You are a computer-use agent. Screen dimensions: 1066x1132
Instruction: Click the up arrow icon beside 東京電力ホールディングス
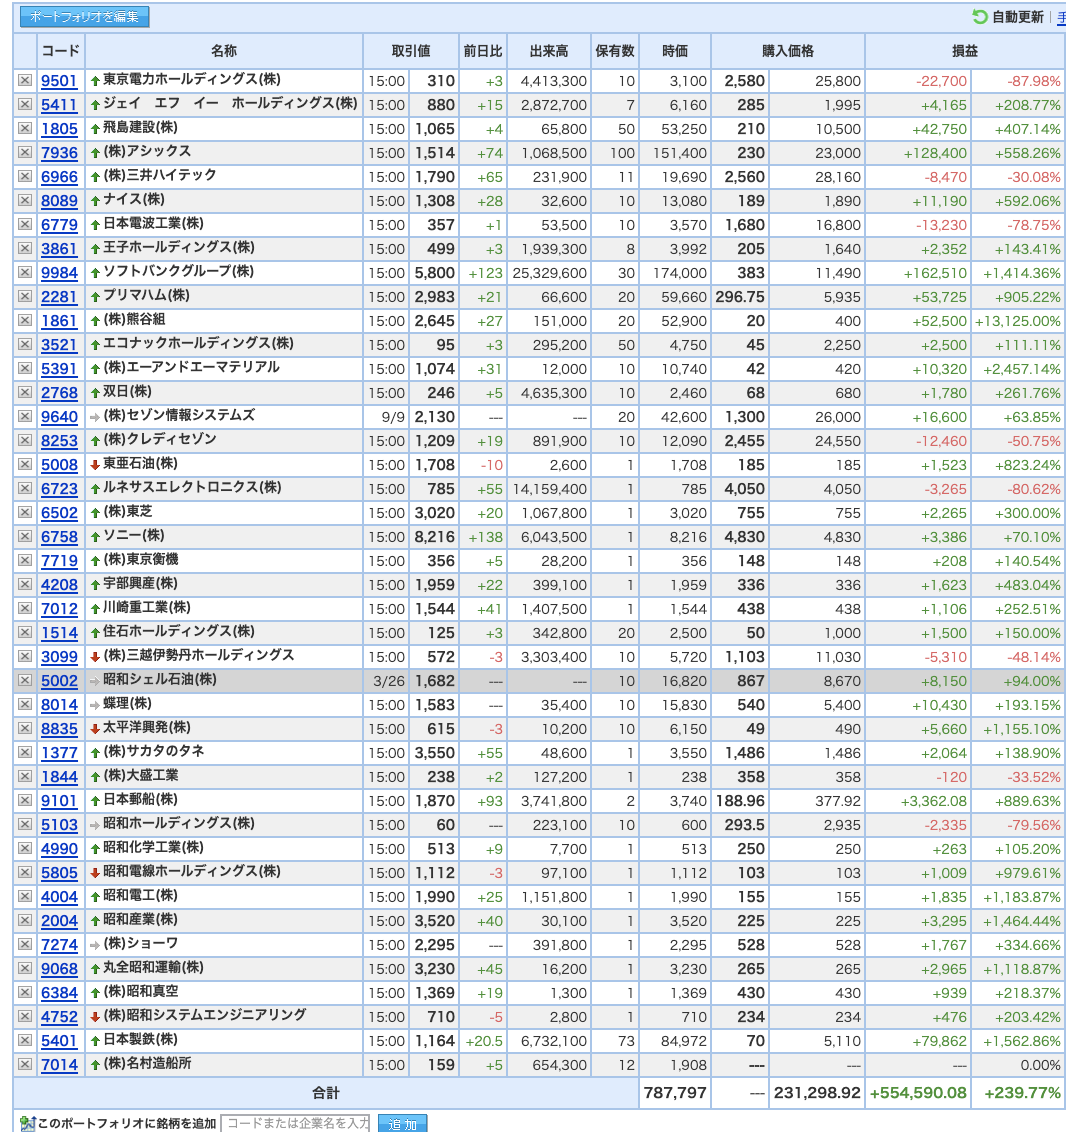(95, 81)
